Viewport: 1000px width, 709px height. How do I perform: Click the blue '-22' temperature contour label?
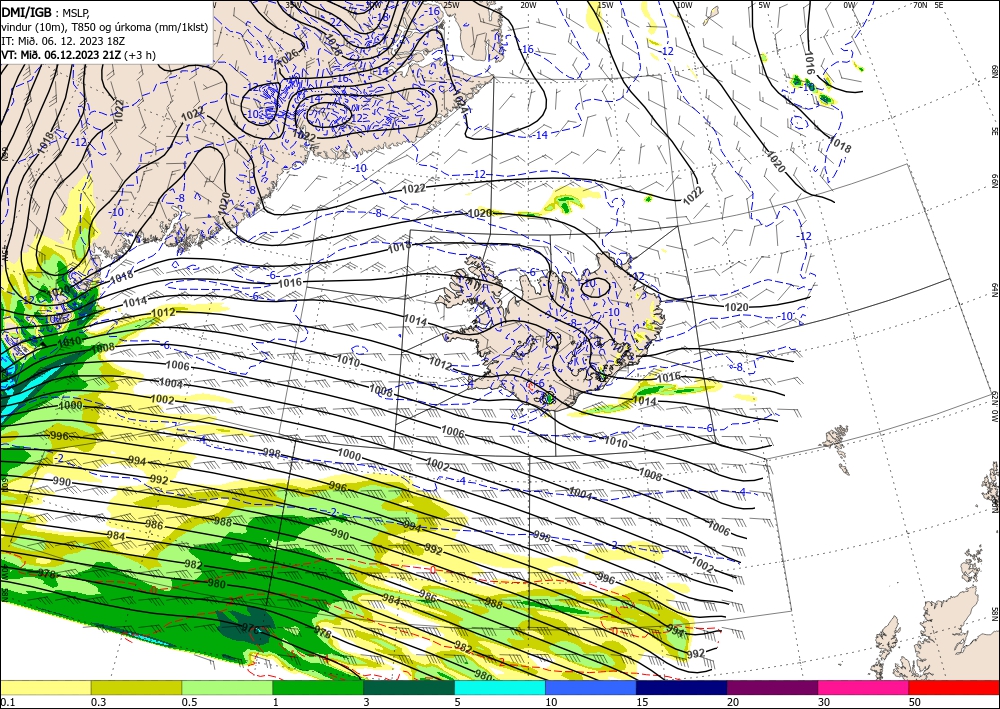click(x=335, y=21)
